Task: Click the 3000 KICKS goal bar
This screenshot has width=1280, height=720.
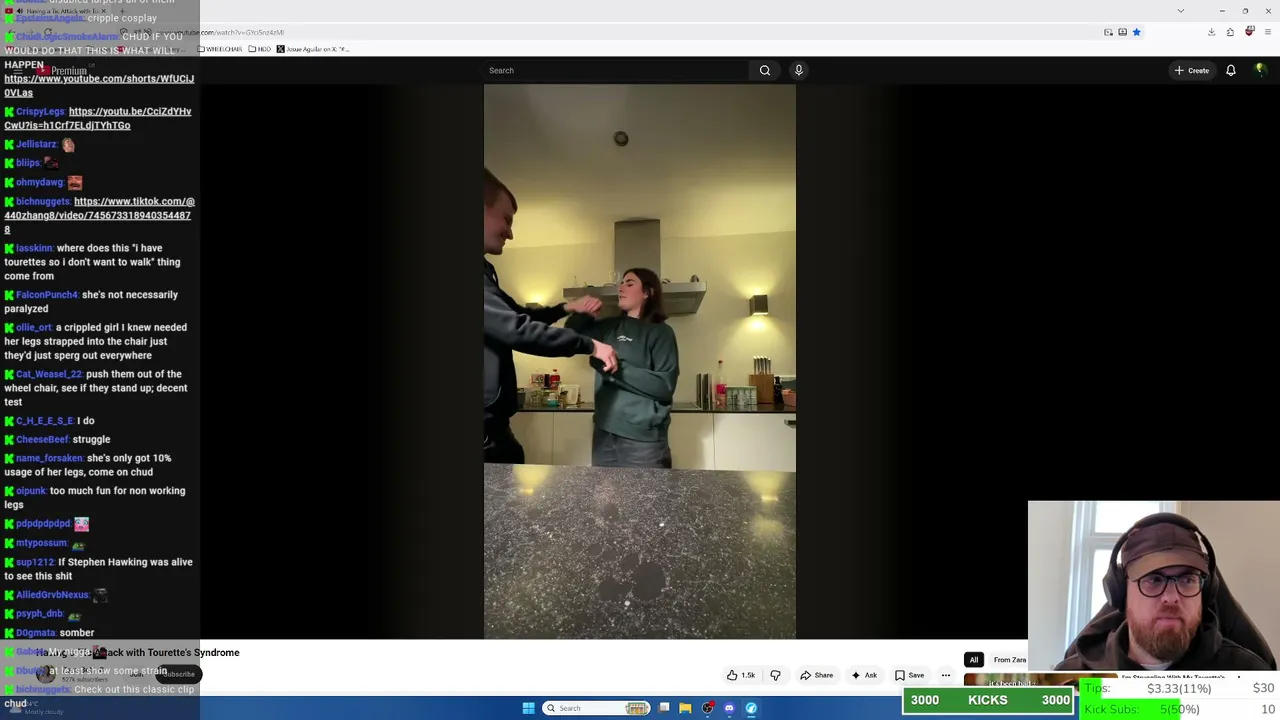Action: tap(988, 700)
